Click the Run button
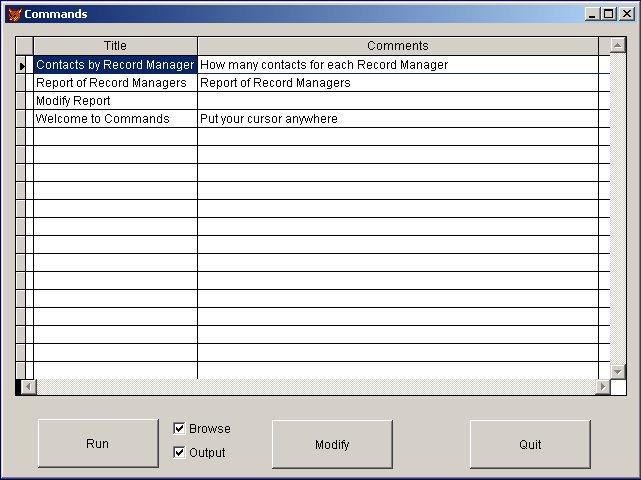Viewport: 641px width, 480px height. [98, 444]
